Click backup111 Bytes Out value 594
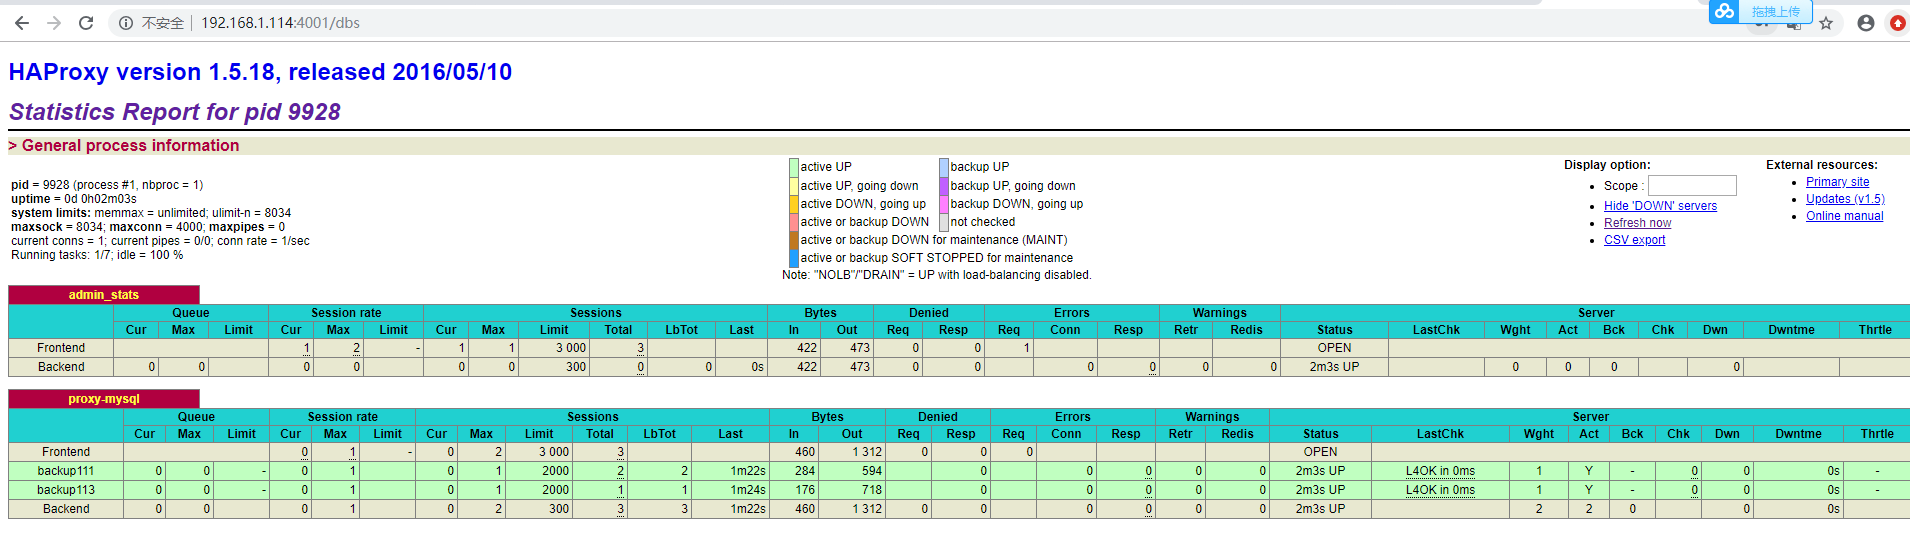This screenshot has width=1910, height=547. (x=872, y=471)
